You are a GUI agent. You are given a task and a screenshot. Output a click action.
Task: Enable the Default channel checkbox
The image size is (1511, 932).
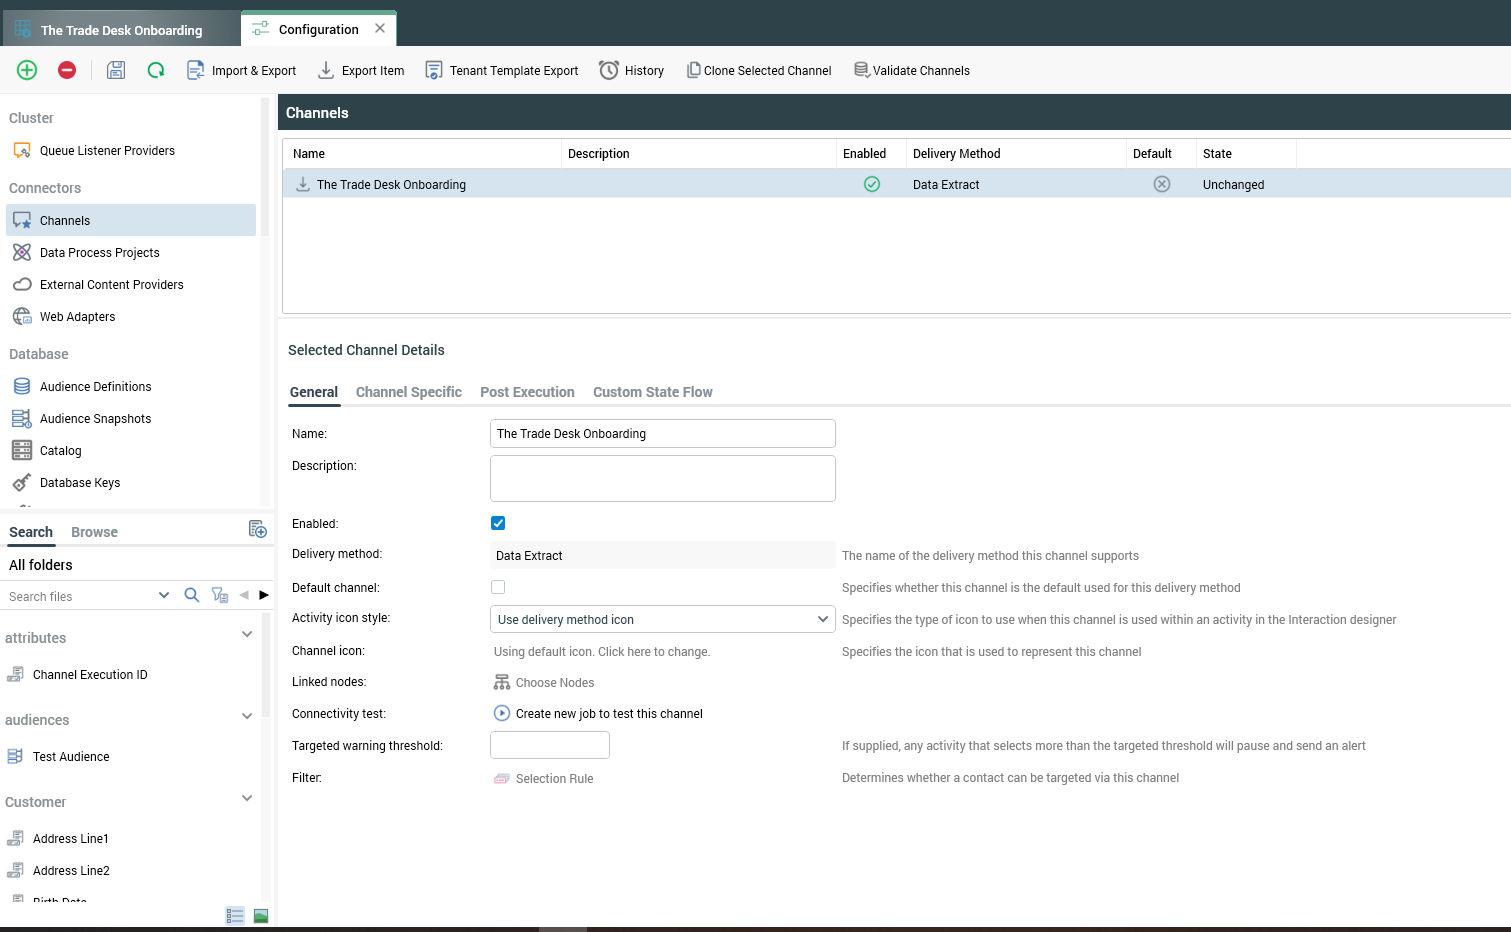[498, 587]
